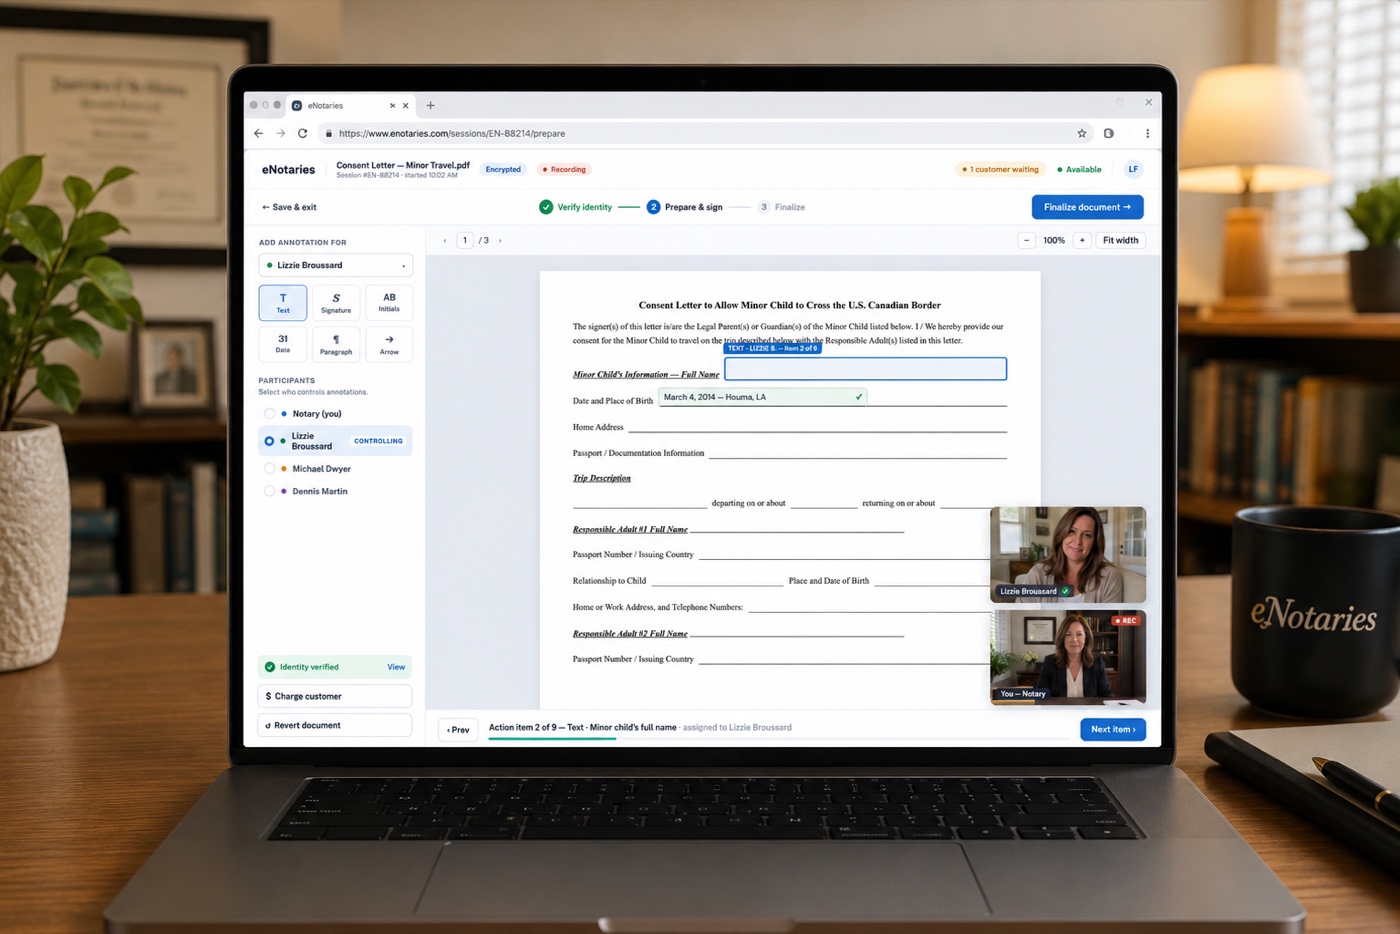Screen dimensions: 1400x934
Task: Select Lizzie Broussard radio button
Action: (269, 441)
